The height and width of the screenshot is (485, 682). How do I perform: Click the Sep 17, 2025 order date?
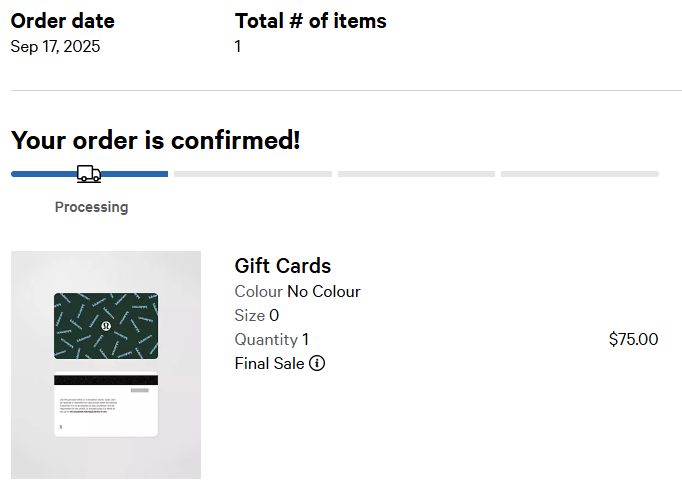click(55, 46)
